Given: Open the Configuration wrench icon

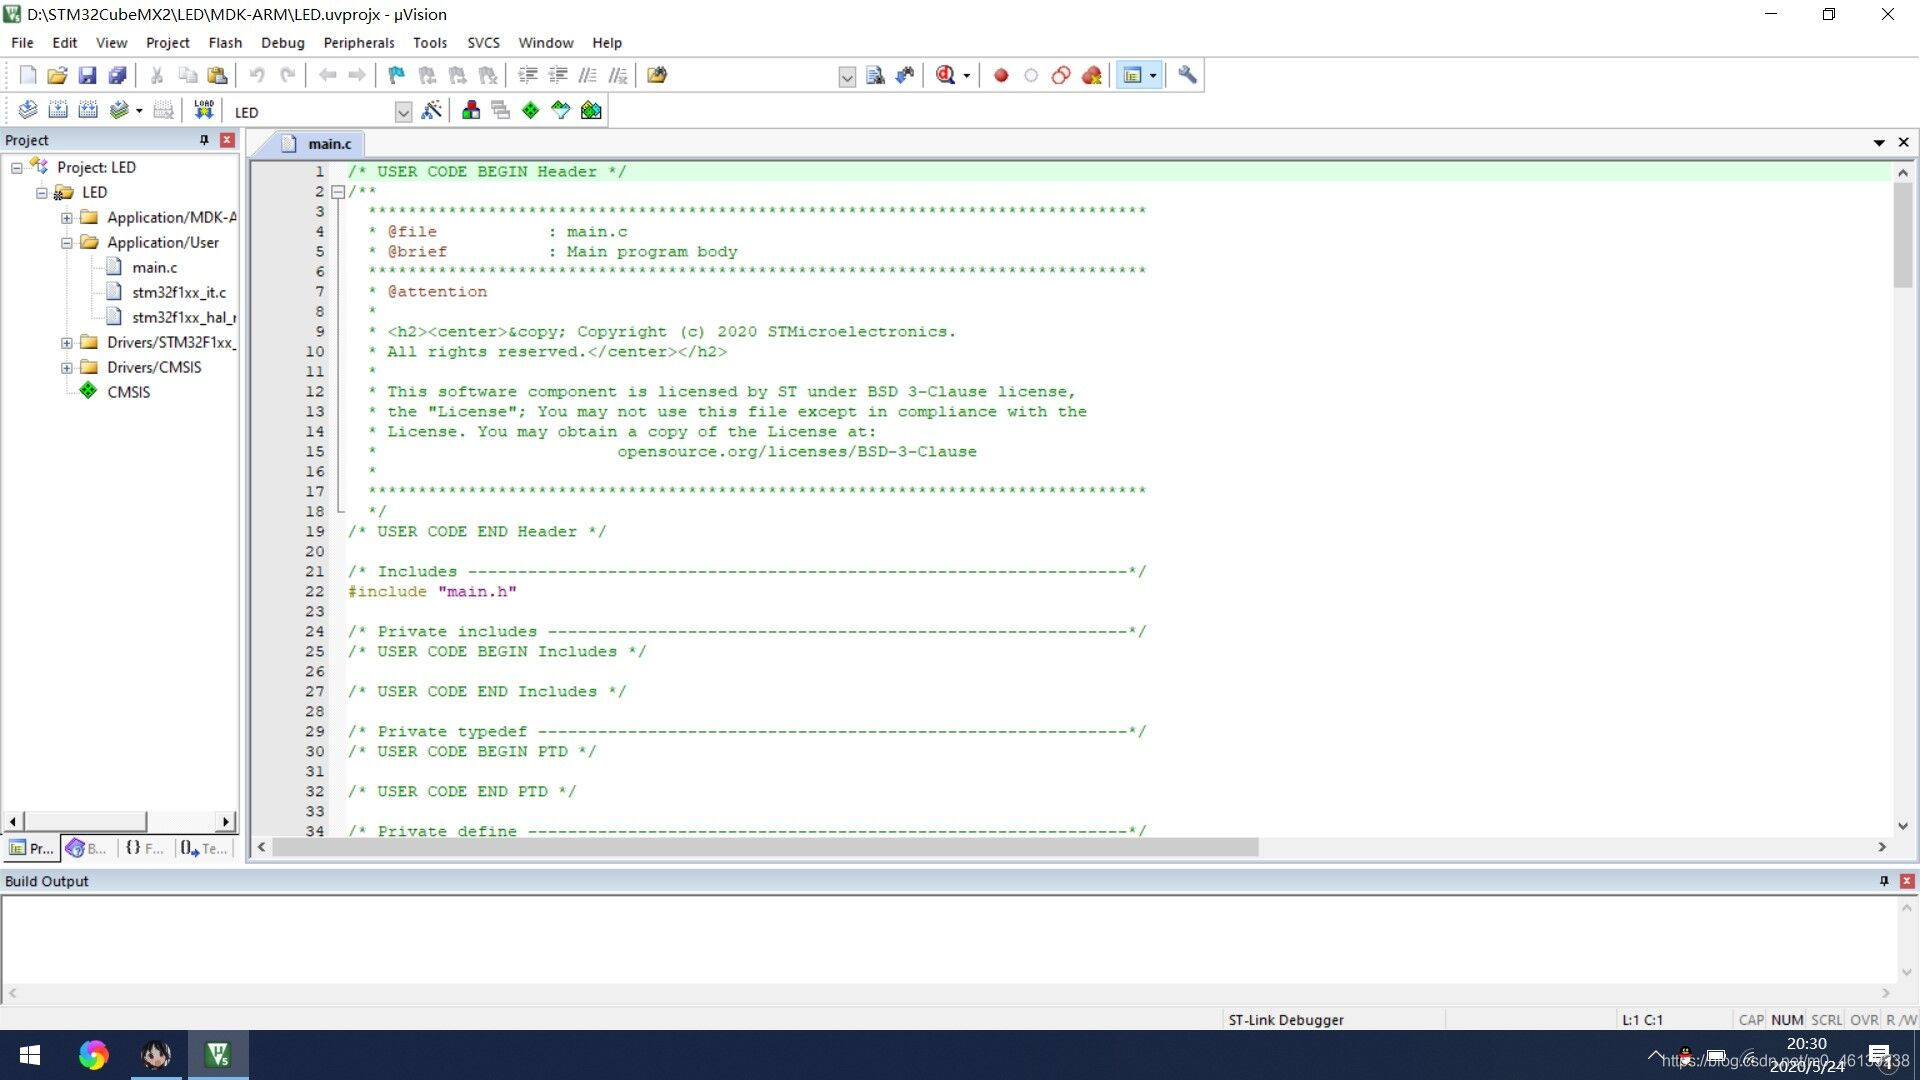Looking at the screenshot, I should click(x=1187, y=75).
